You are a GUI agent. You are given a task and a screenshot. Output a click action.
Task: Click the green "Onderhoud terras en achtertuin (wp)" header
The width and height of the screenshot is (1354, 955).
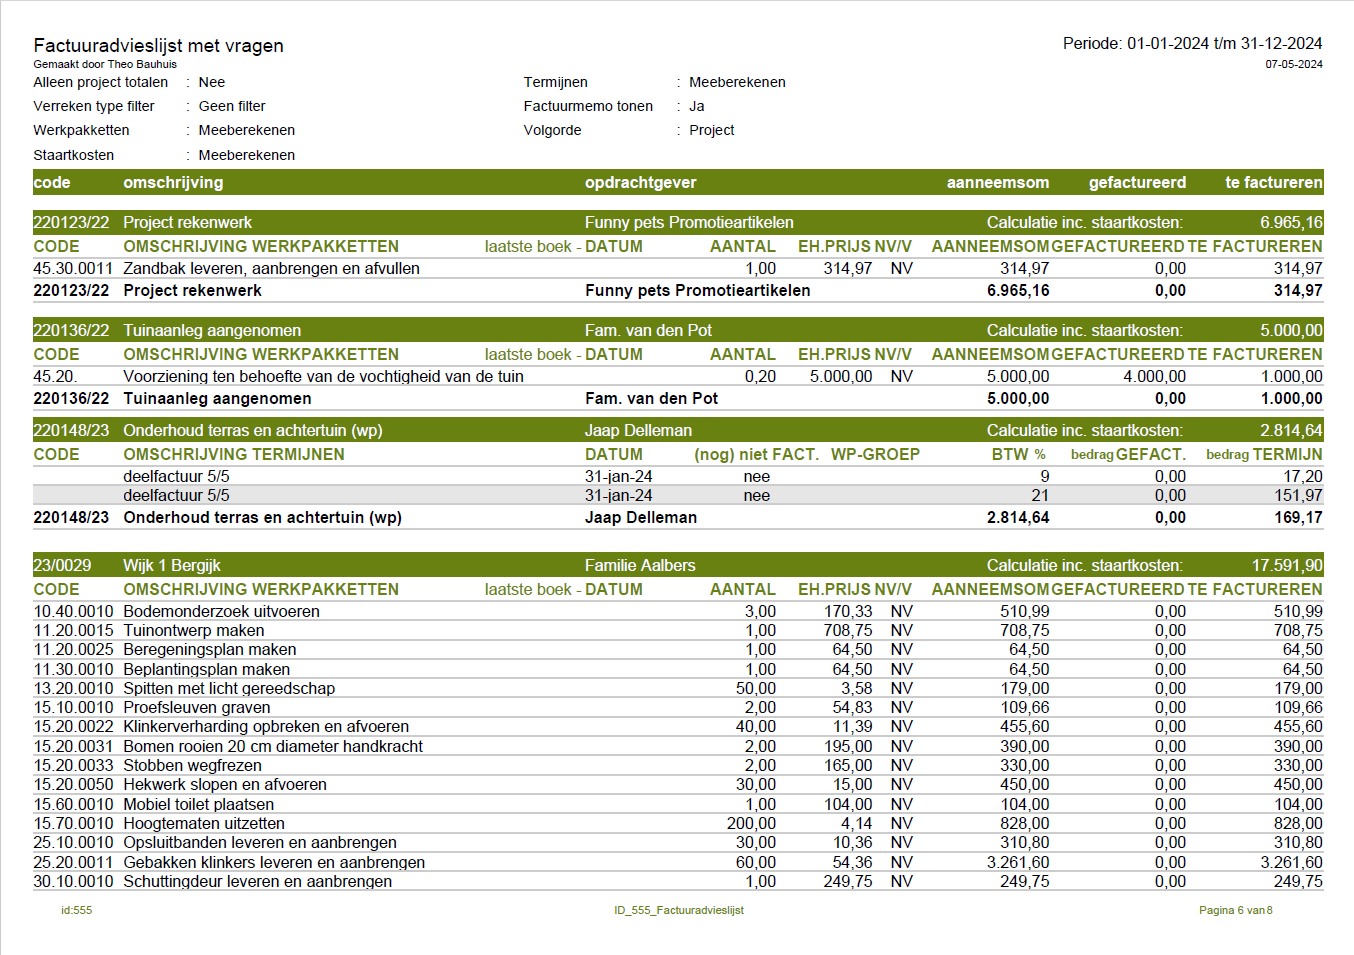pyautogui.click(x=252, y=431)
